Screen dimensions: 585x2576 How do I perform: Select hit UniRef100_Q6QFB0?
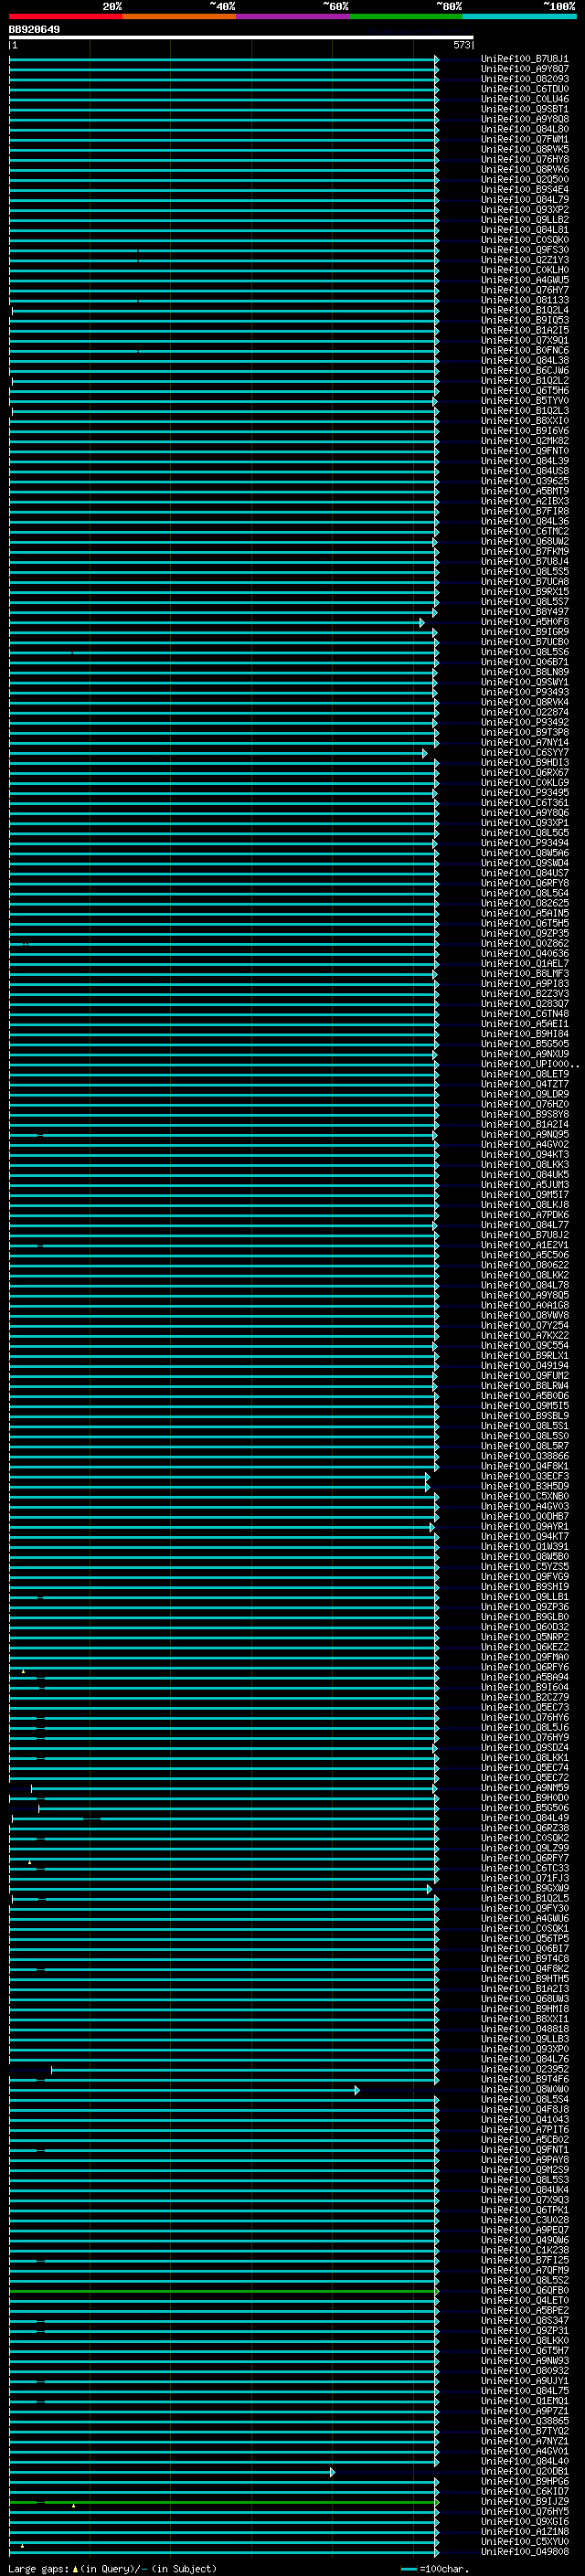point(525,2290)
